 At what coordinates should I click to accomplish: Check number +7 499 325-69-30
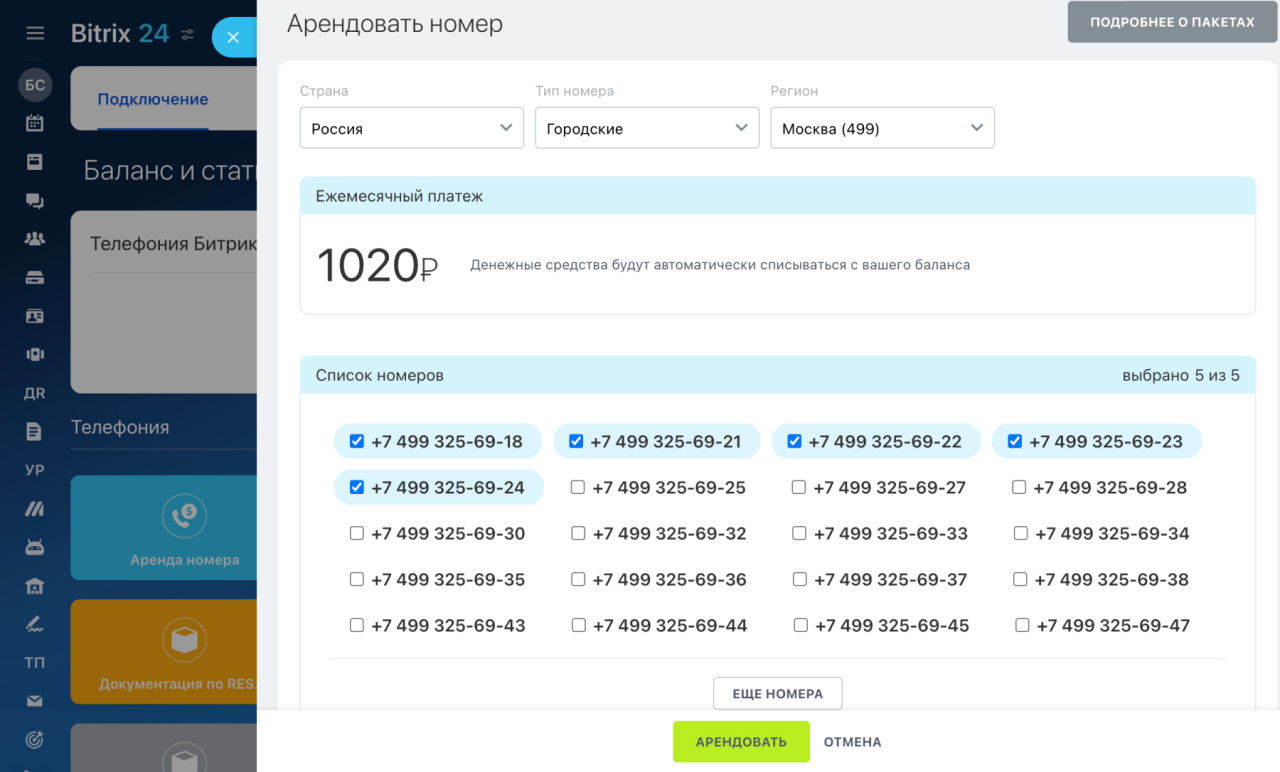[x=357, y=533]
